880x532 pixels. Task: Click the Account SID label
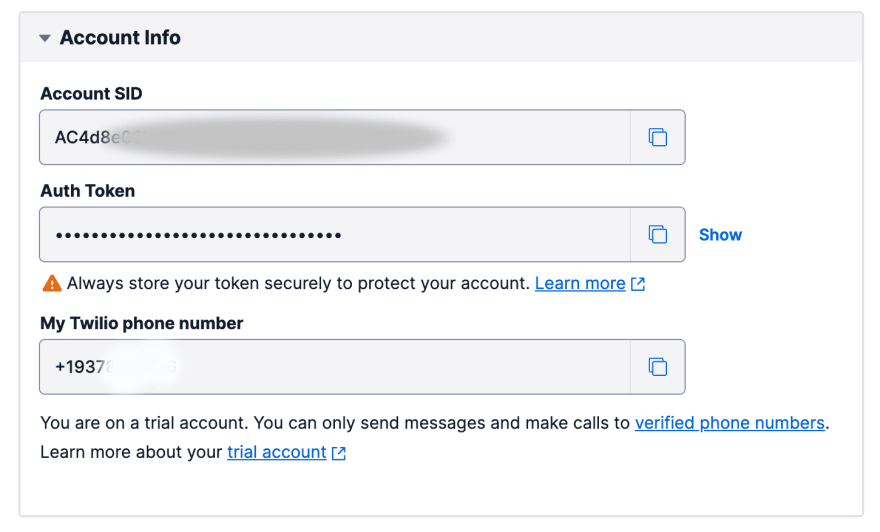coord(91,94)
